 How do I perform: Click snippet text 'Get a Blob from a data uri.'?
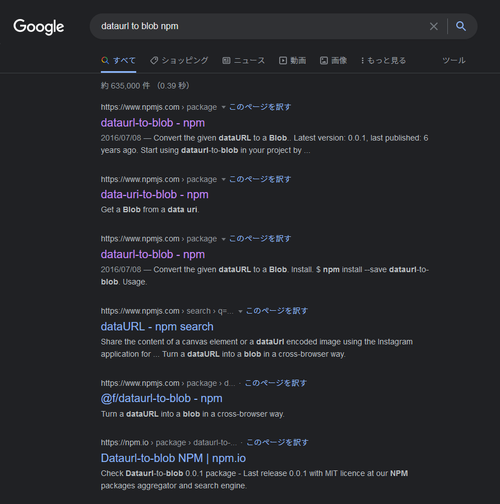150,210
